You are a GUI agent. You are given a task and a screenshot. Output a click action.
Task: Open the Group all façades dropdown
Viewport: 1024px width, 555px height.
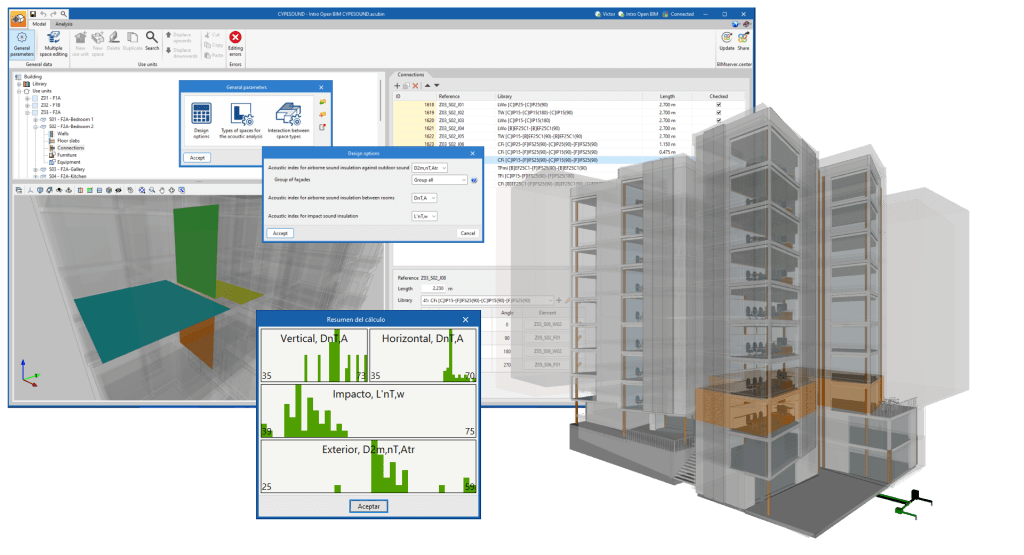(x=440, y=180)
